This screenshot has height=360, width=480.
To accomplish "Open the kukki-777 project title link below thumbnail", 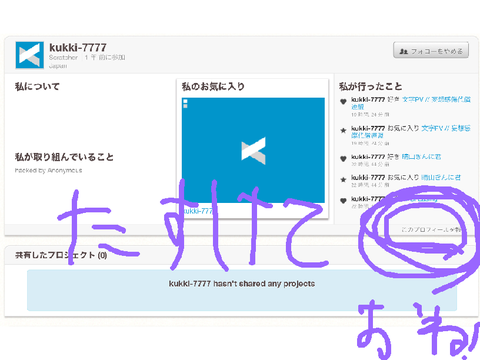I will click(199, 211).
